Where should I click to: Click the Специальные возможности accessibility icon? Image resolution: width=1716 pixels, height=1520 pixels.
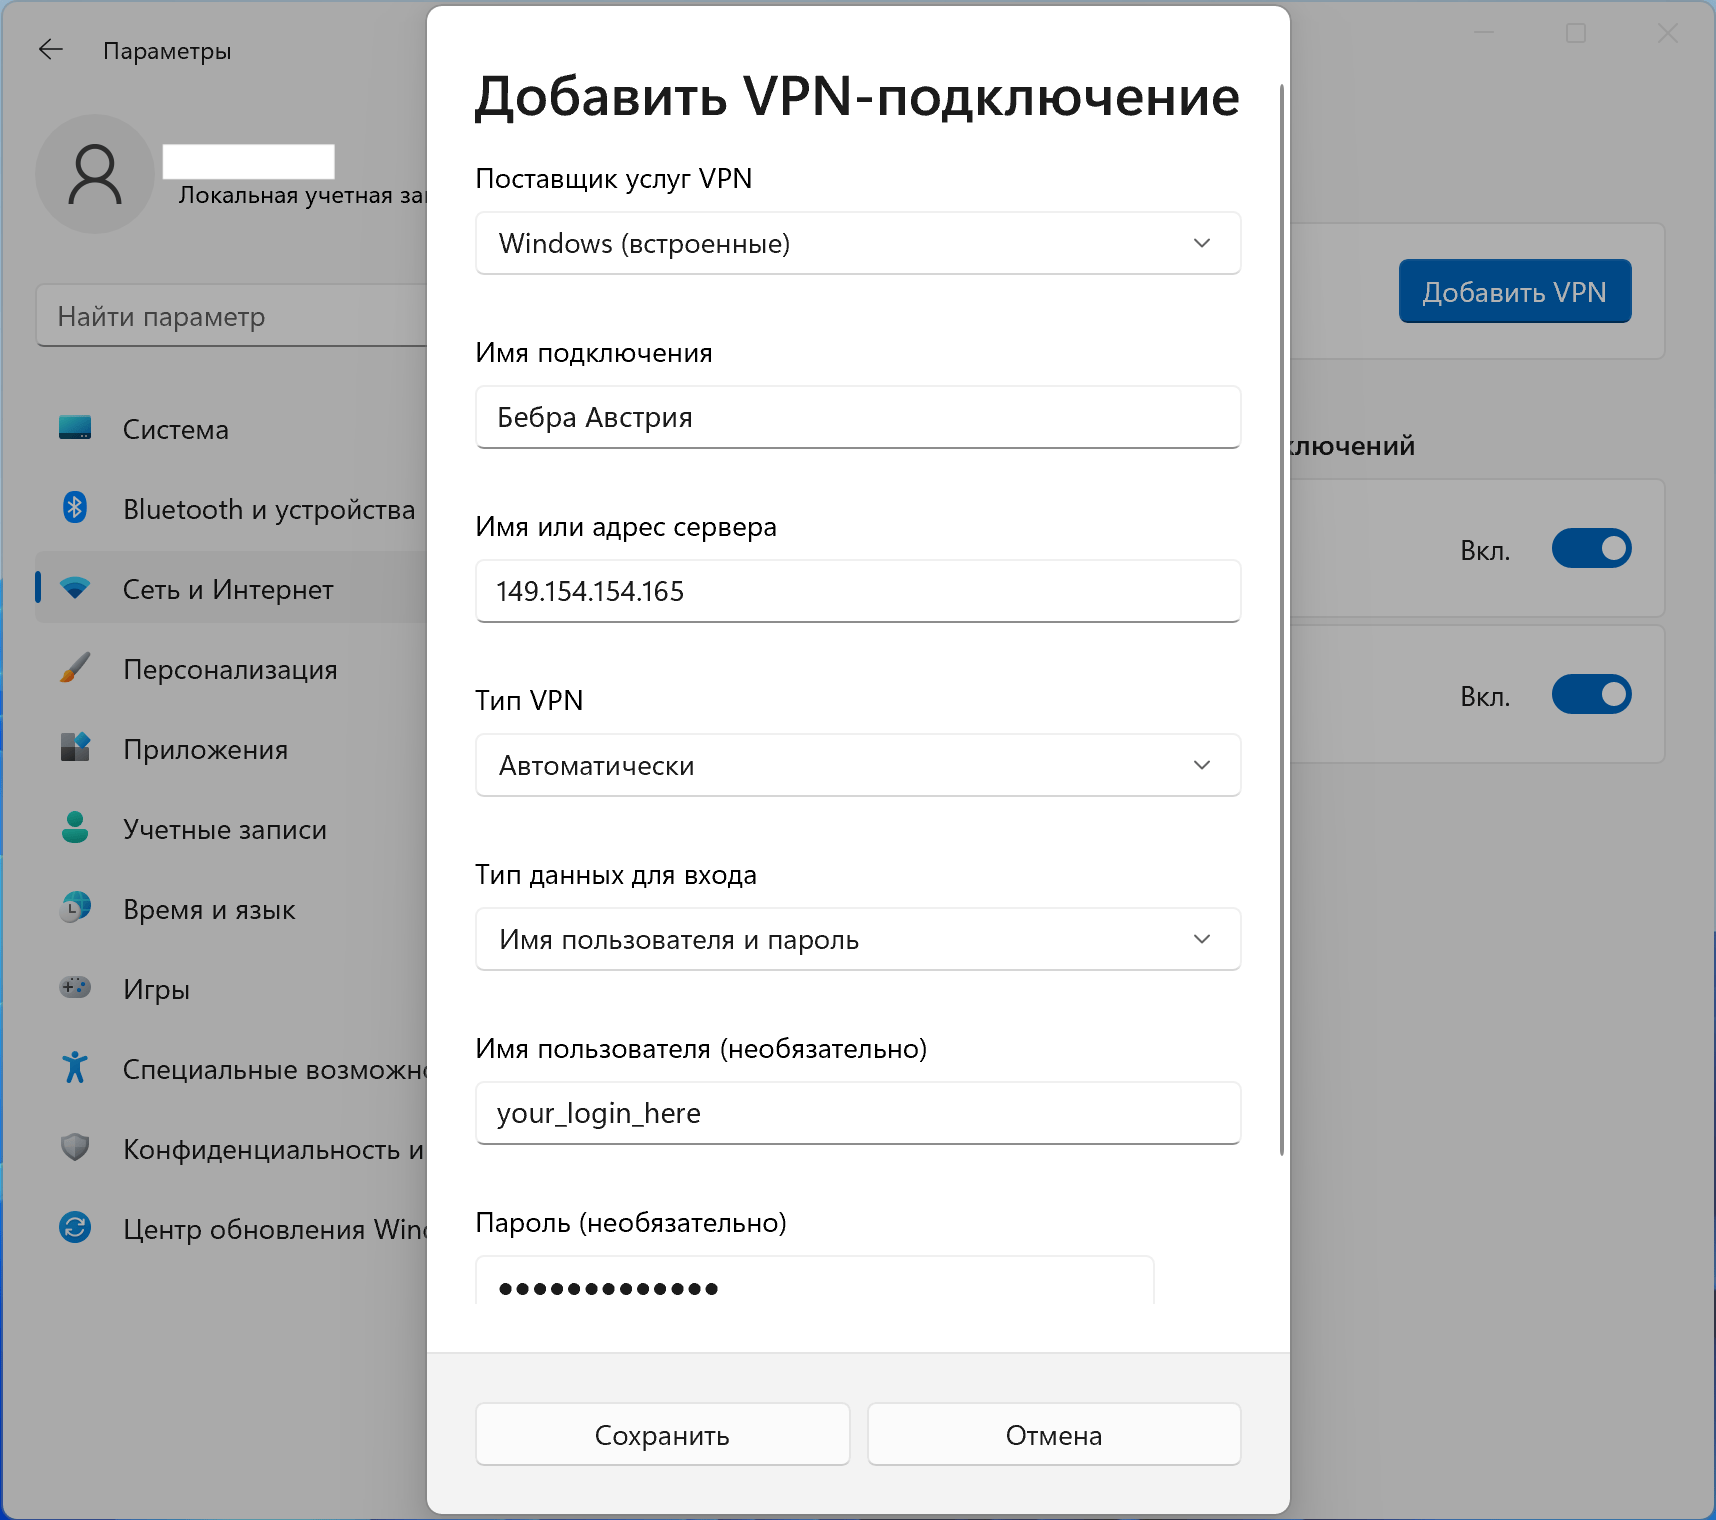(75, 1068)
